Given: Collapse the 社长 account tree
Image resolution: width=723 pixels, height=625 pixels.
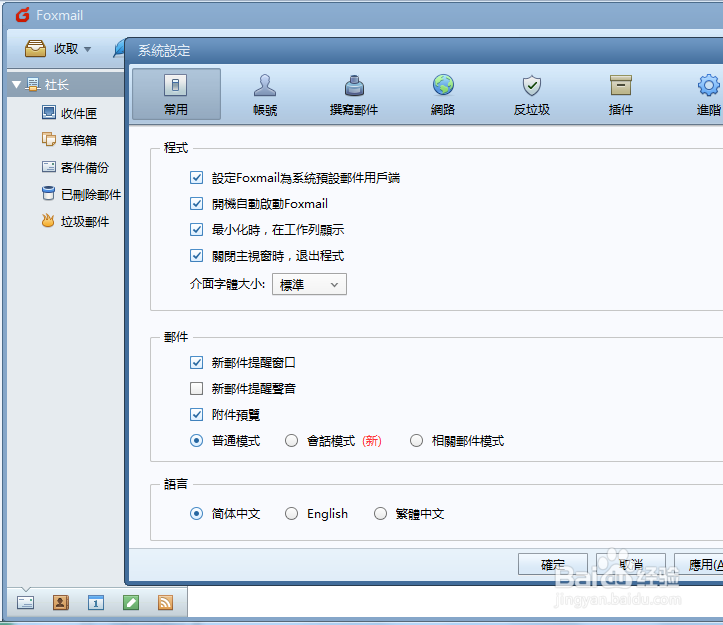Looking at the screenshot, I should click(17, 84).
